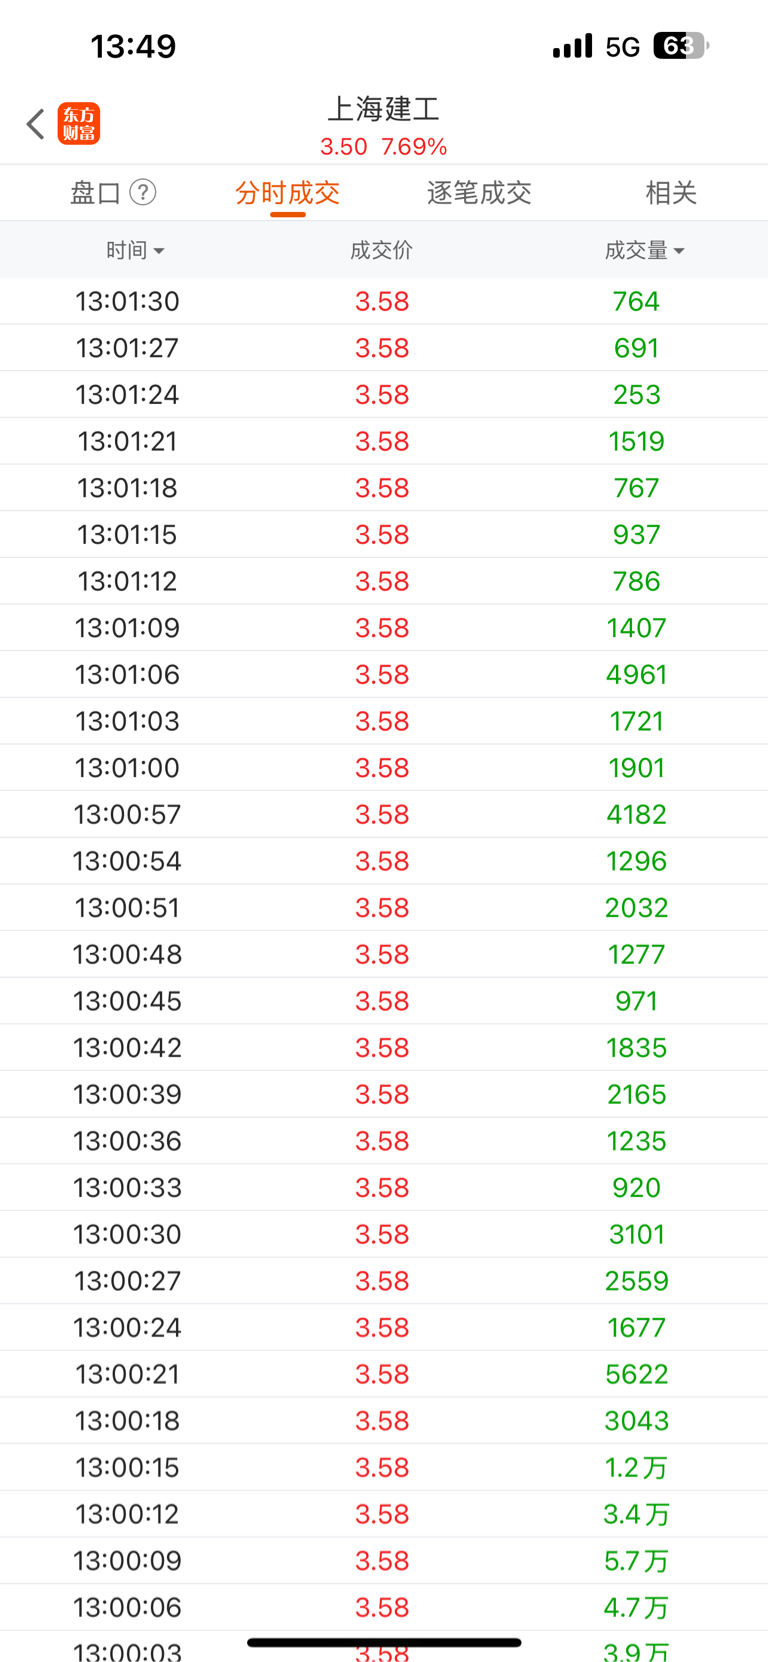The width and height of the screenshot is (768, 1662).
Task: Open the 逐笔成交 tab
Action: [x=479, y=193]
